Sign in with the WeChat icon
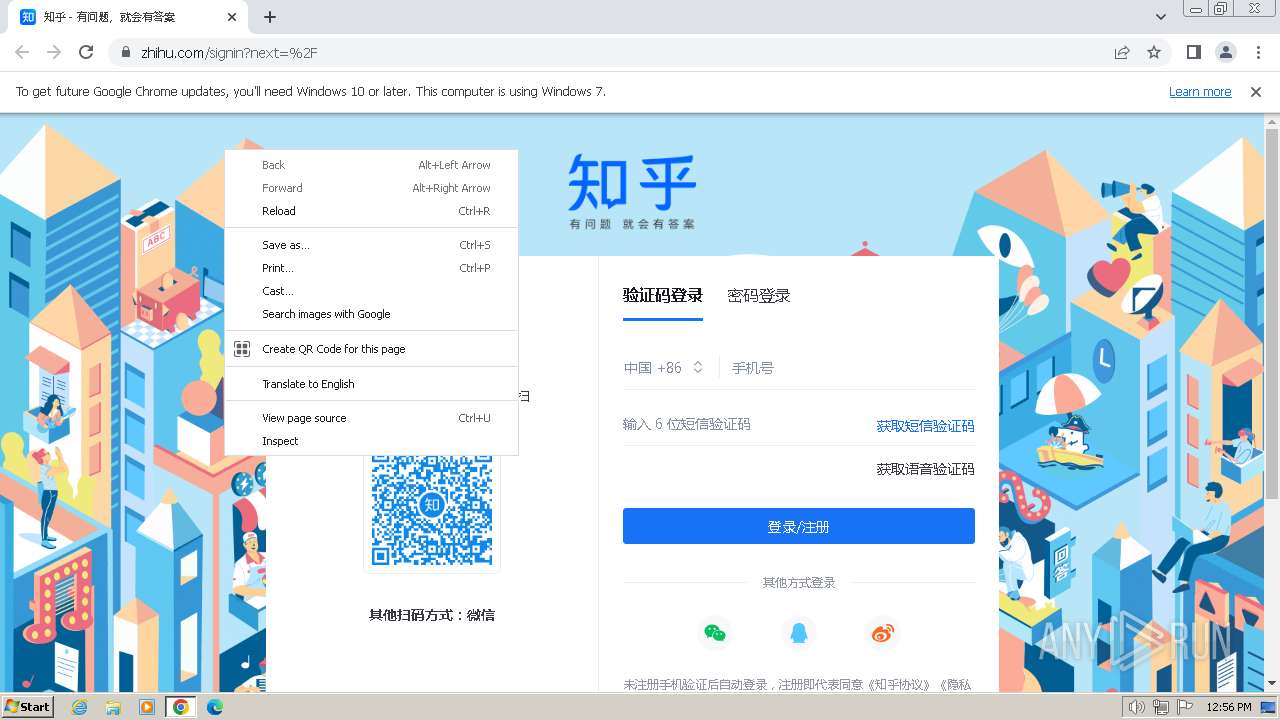 coord(714,633)
